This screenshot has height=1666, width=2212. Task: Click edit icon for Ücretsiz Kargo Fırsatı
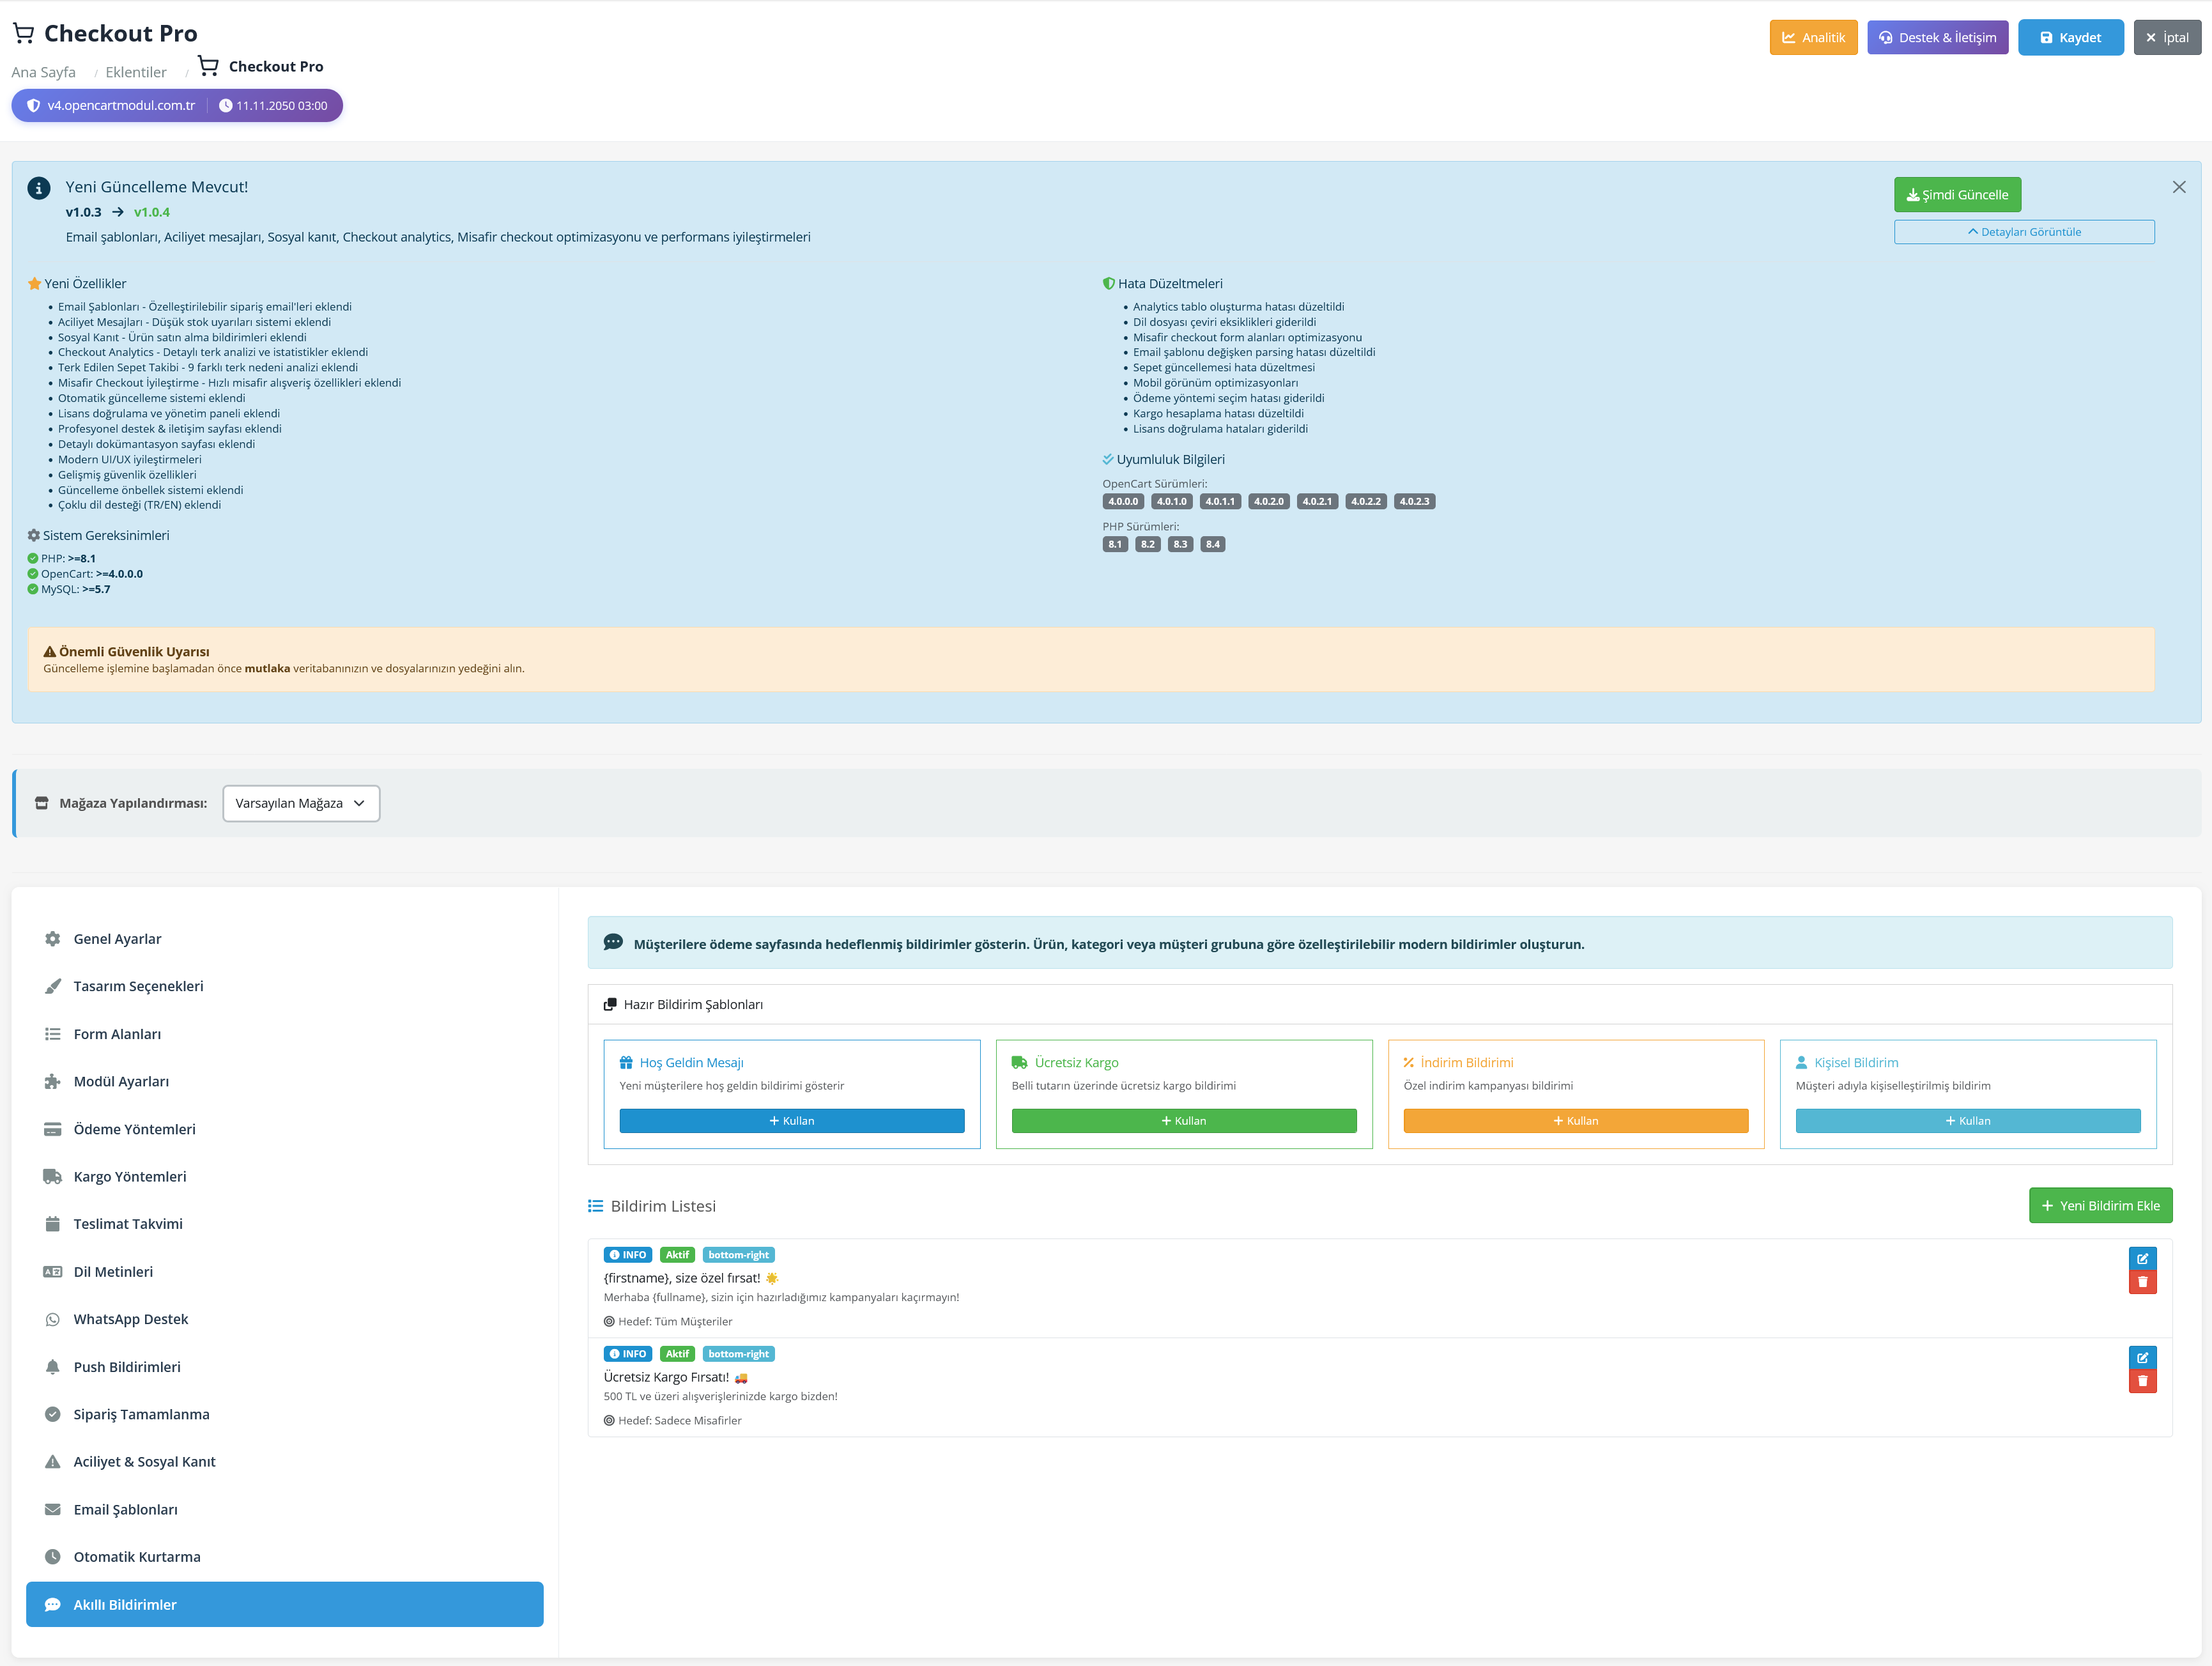pyautogui.click(x=2142, y=1357)
